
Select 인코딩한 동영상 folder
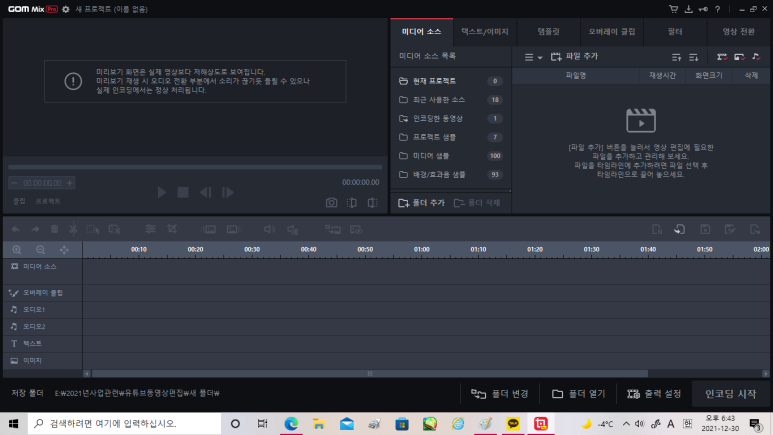point(451,118)
